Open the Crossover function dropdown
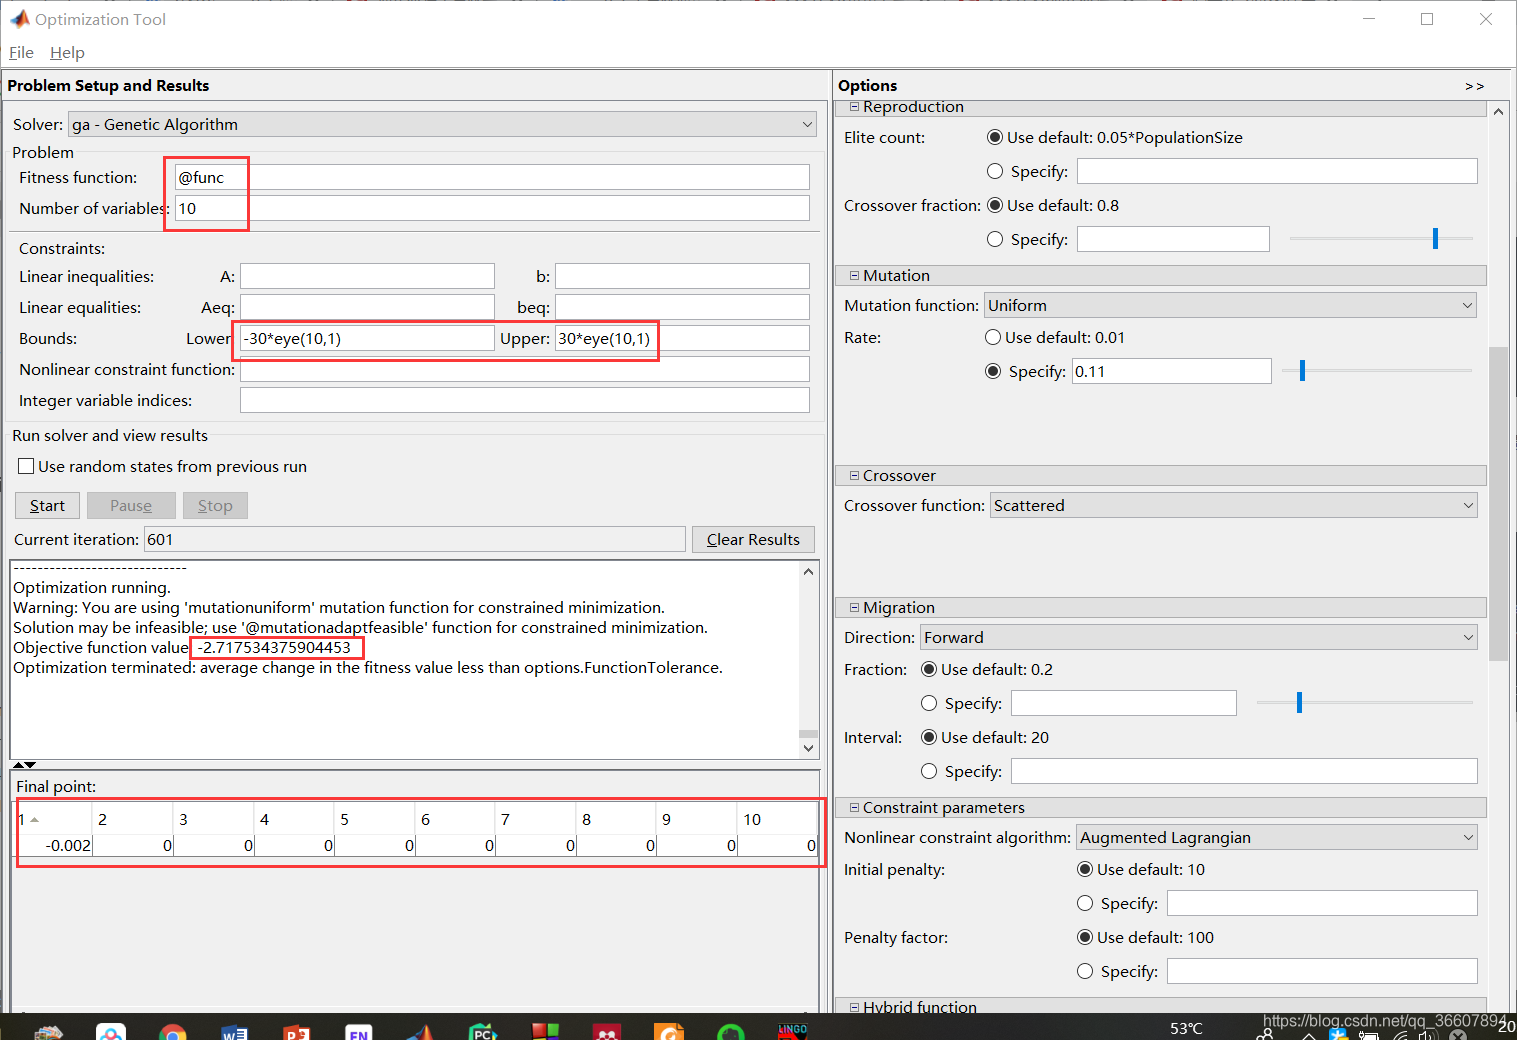The image size is (1517, 1040). click(1233, 505)
